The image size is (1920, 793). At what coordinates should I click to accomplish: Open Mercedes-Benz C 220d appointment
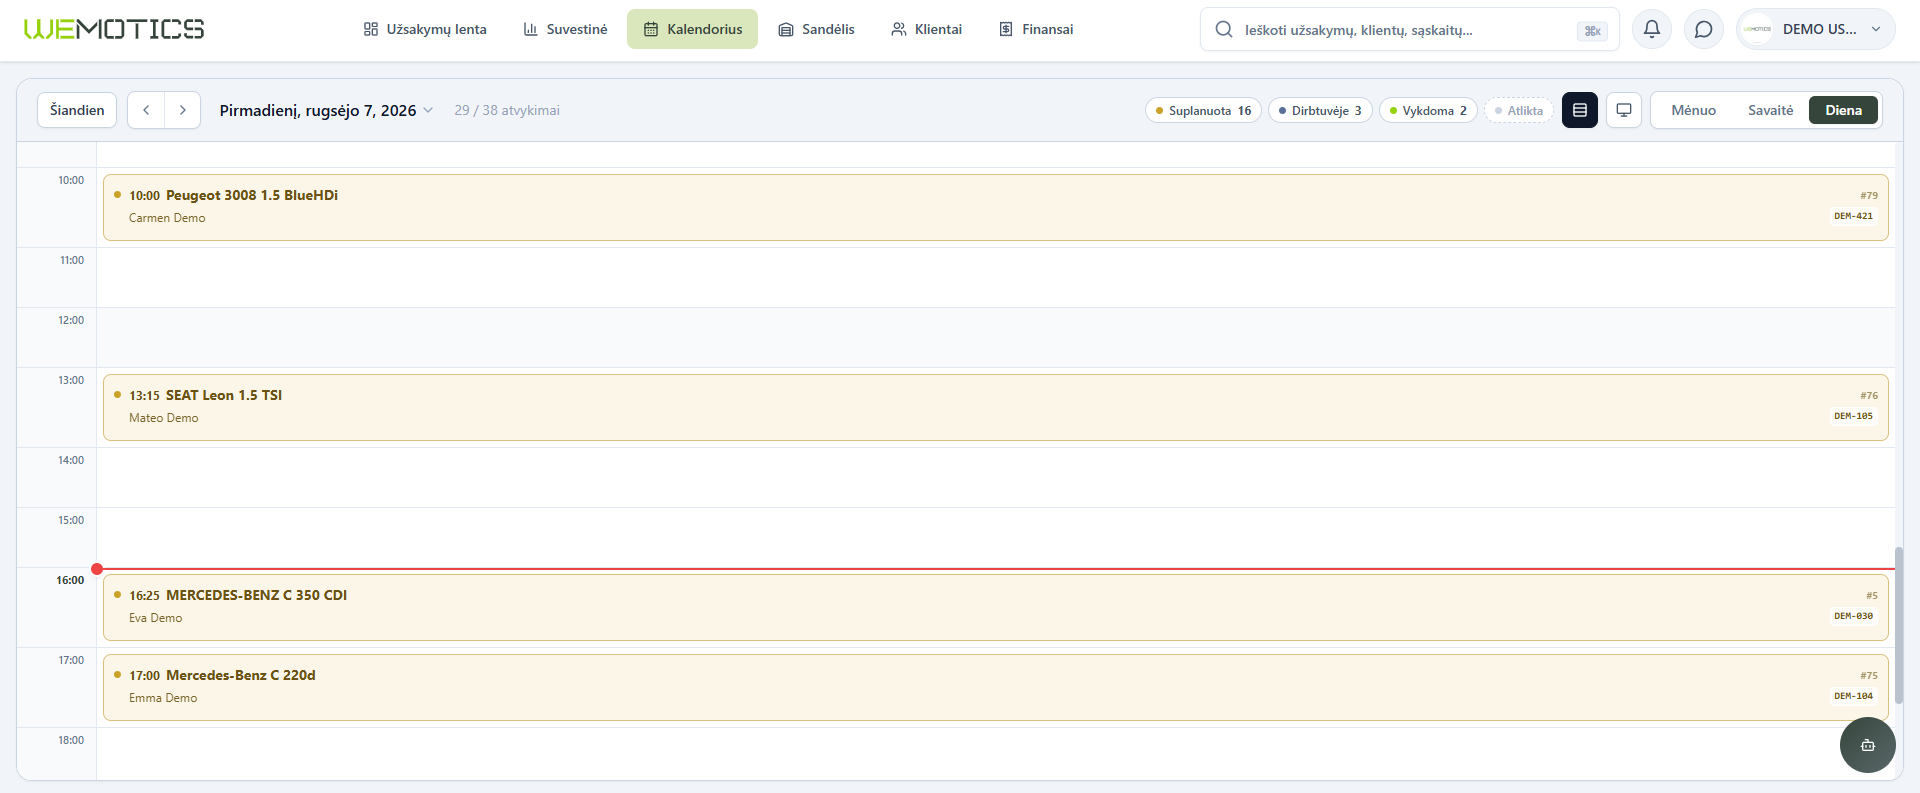tap(995, 687)
